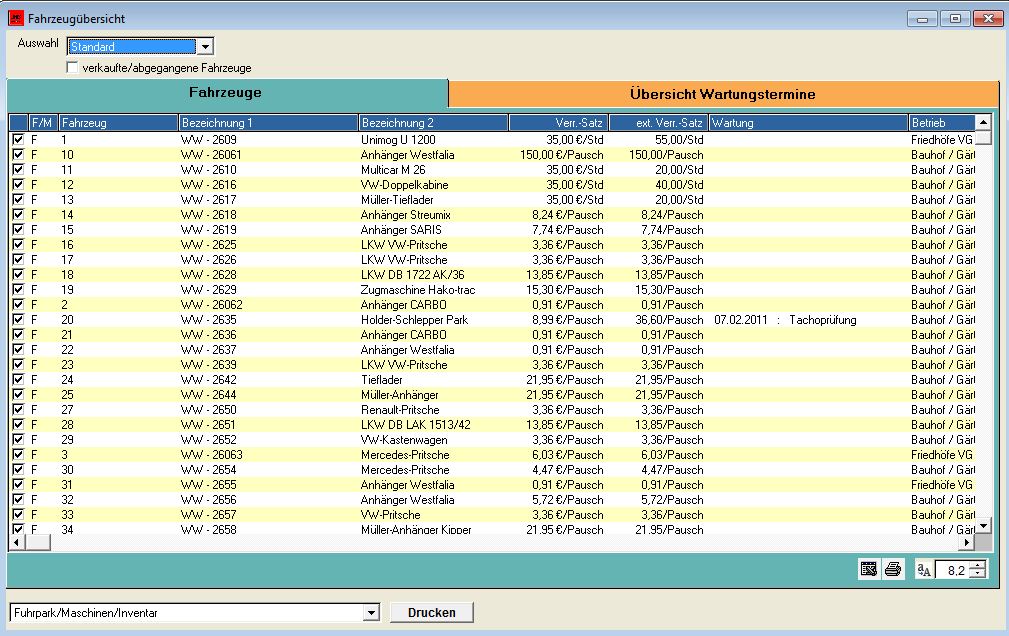1009x636 pixels.
Task: Select the Fahrzeuge tab
Action: pos(226,93)
